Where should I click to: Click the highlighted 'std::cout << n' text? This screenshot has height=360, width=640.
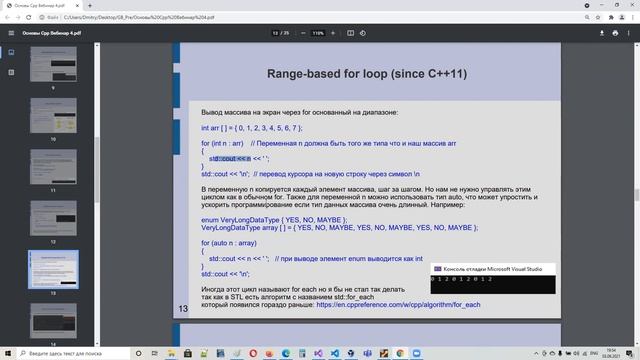tap(230, 159)
